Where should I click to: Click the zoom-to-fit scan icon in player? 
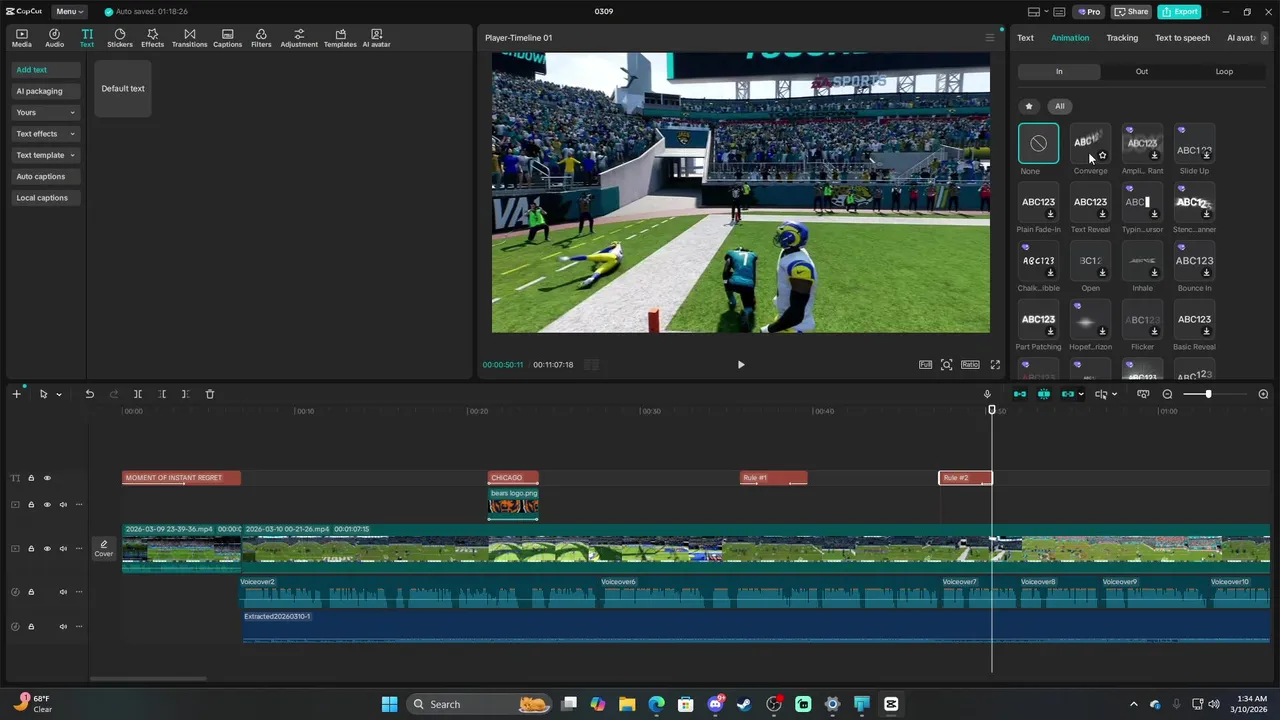click(947, 365)
